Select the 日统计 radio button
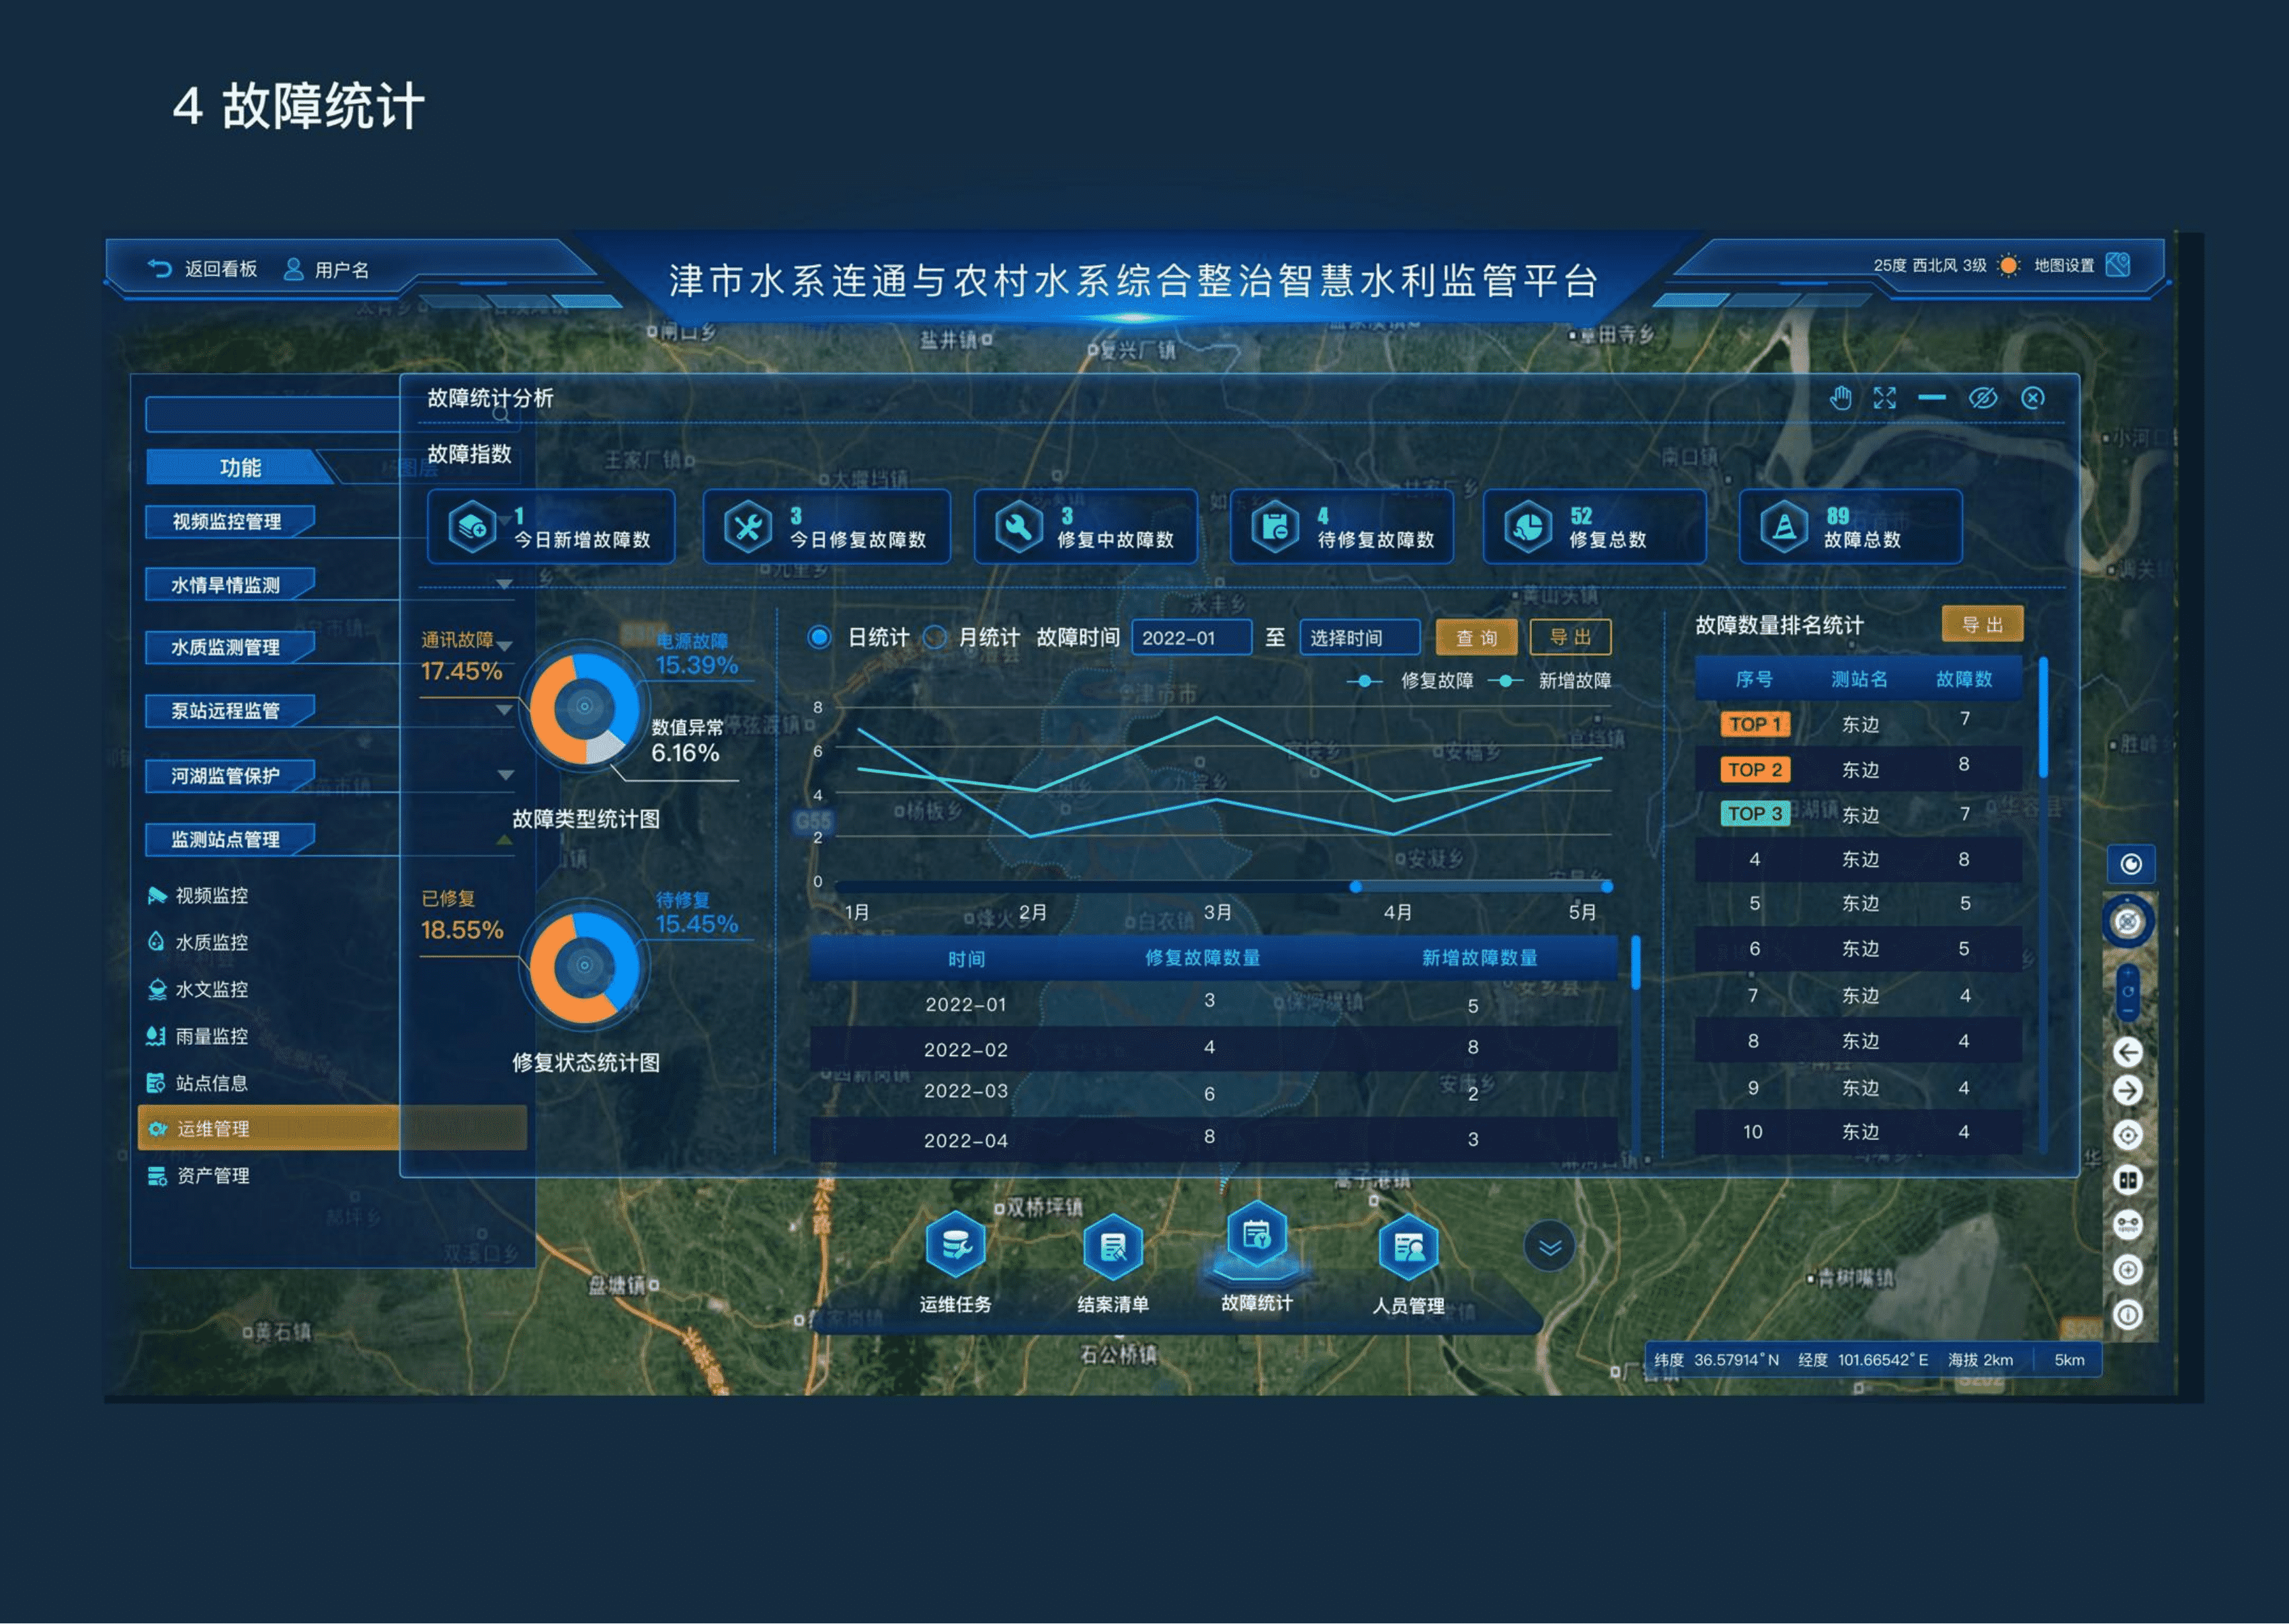This screenshot has height=1624, width=2289. (x=819, y=637)
